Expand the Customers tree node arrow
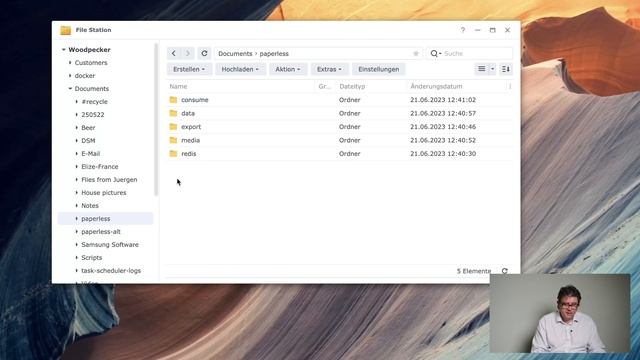Image resolution: width=640 pixels, height=360 pixels. point(70,63)
